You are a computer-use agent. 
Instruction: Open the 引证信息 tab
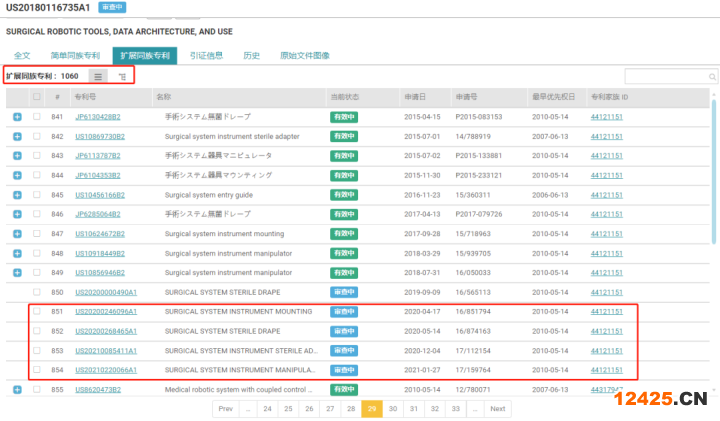tap(206, 55)
